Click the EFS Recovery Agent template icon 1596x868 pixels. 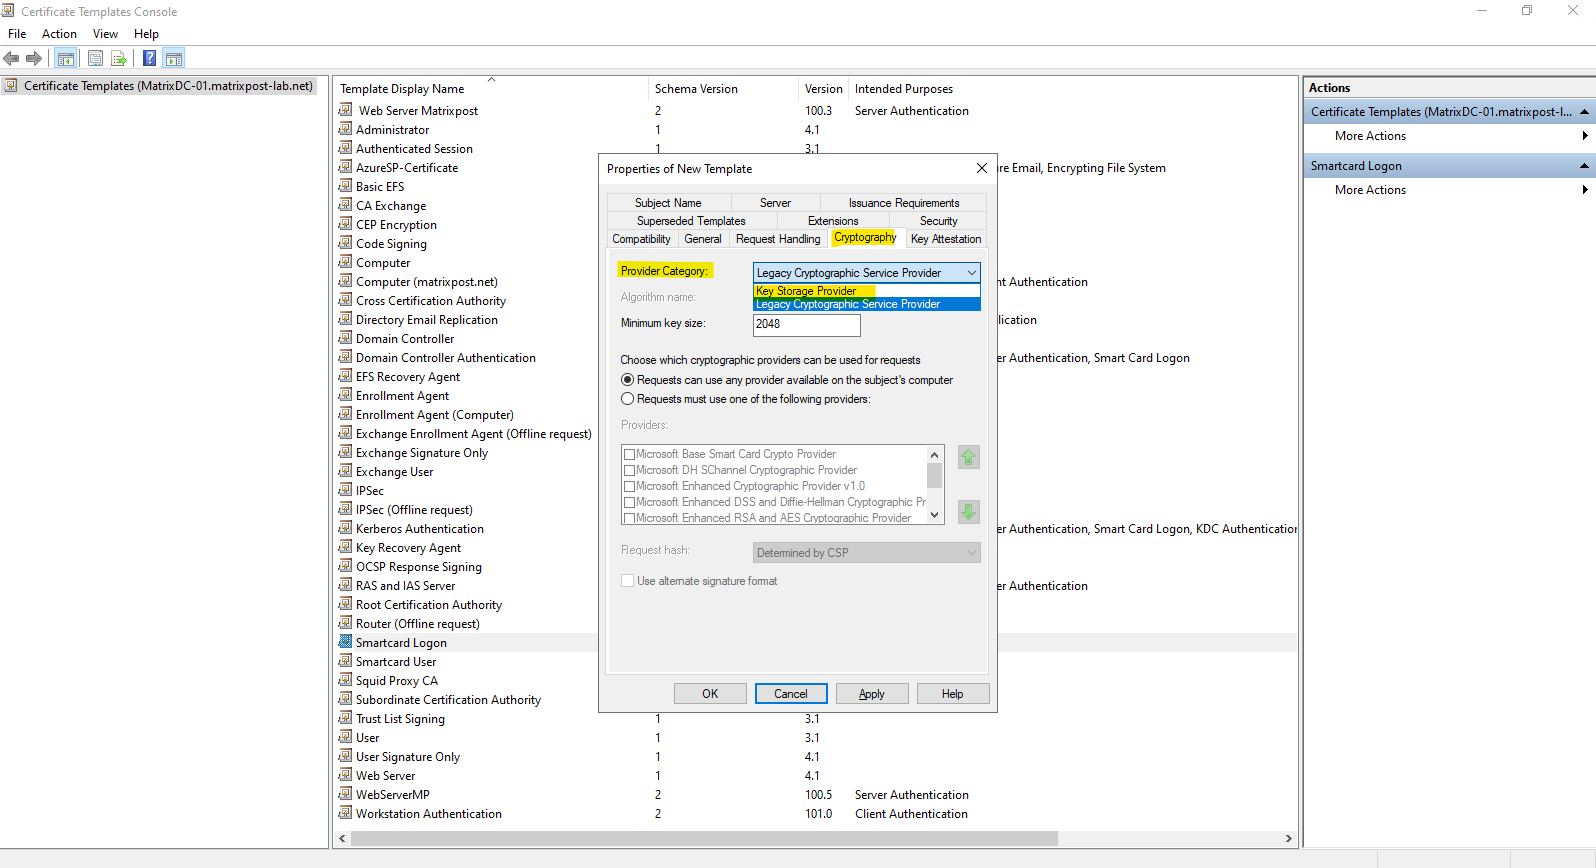345,376
